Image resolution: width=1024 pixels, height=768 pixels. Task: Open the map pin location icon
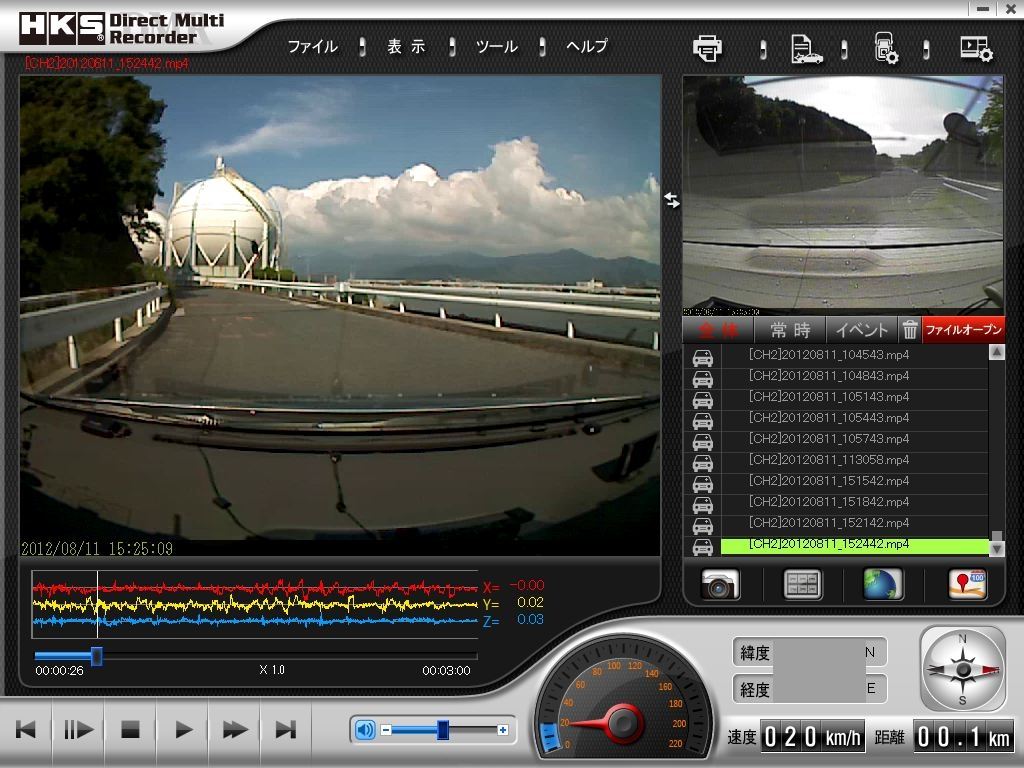pos(967,584)
